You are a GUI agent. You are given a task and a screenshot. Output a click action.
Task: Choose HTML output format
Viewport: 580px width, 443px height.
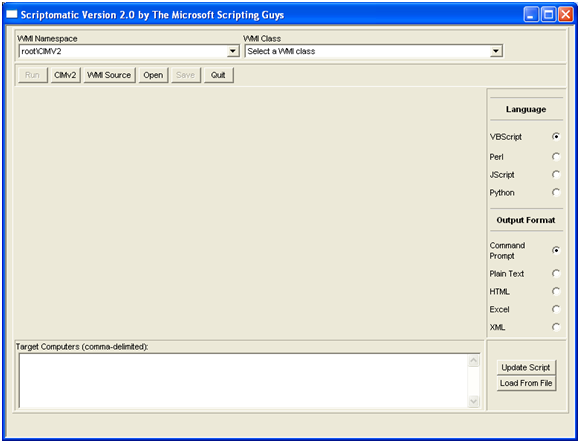556,291
